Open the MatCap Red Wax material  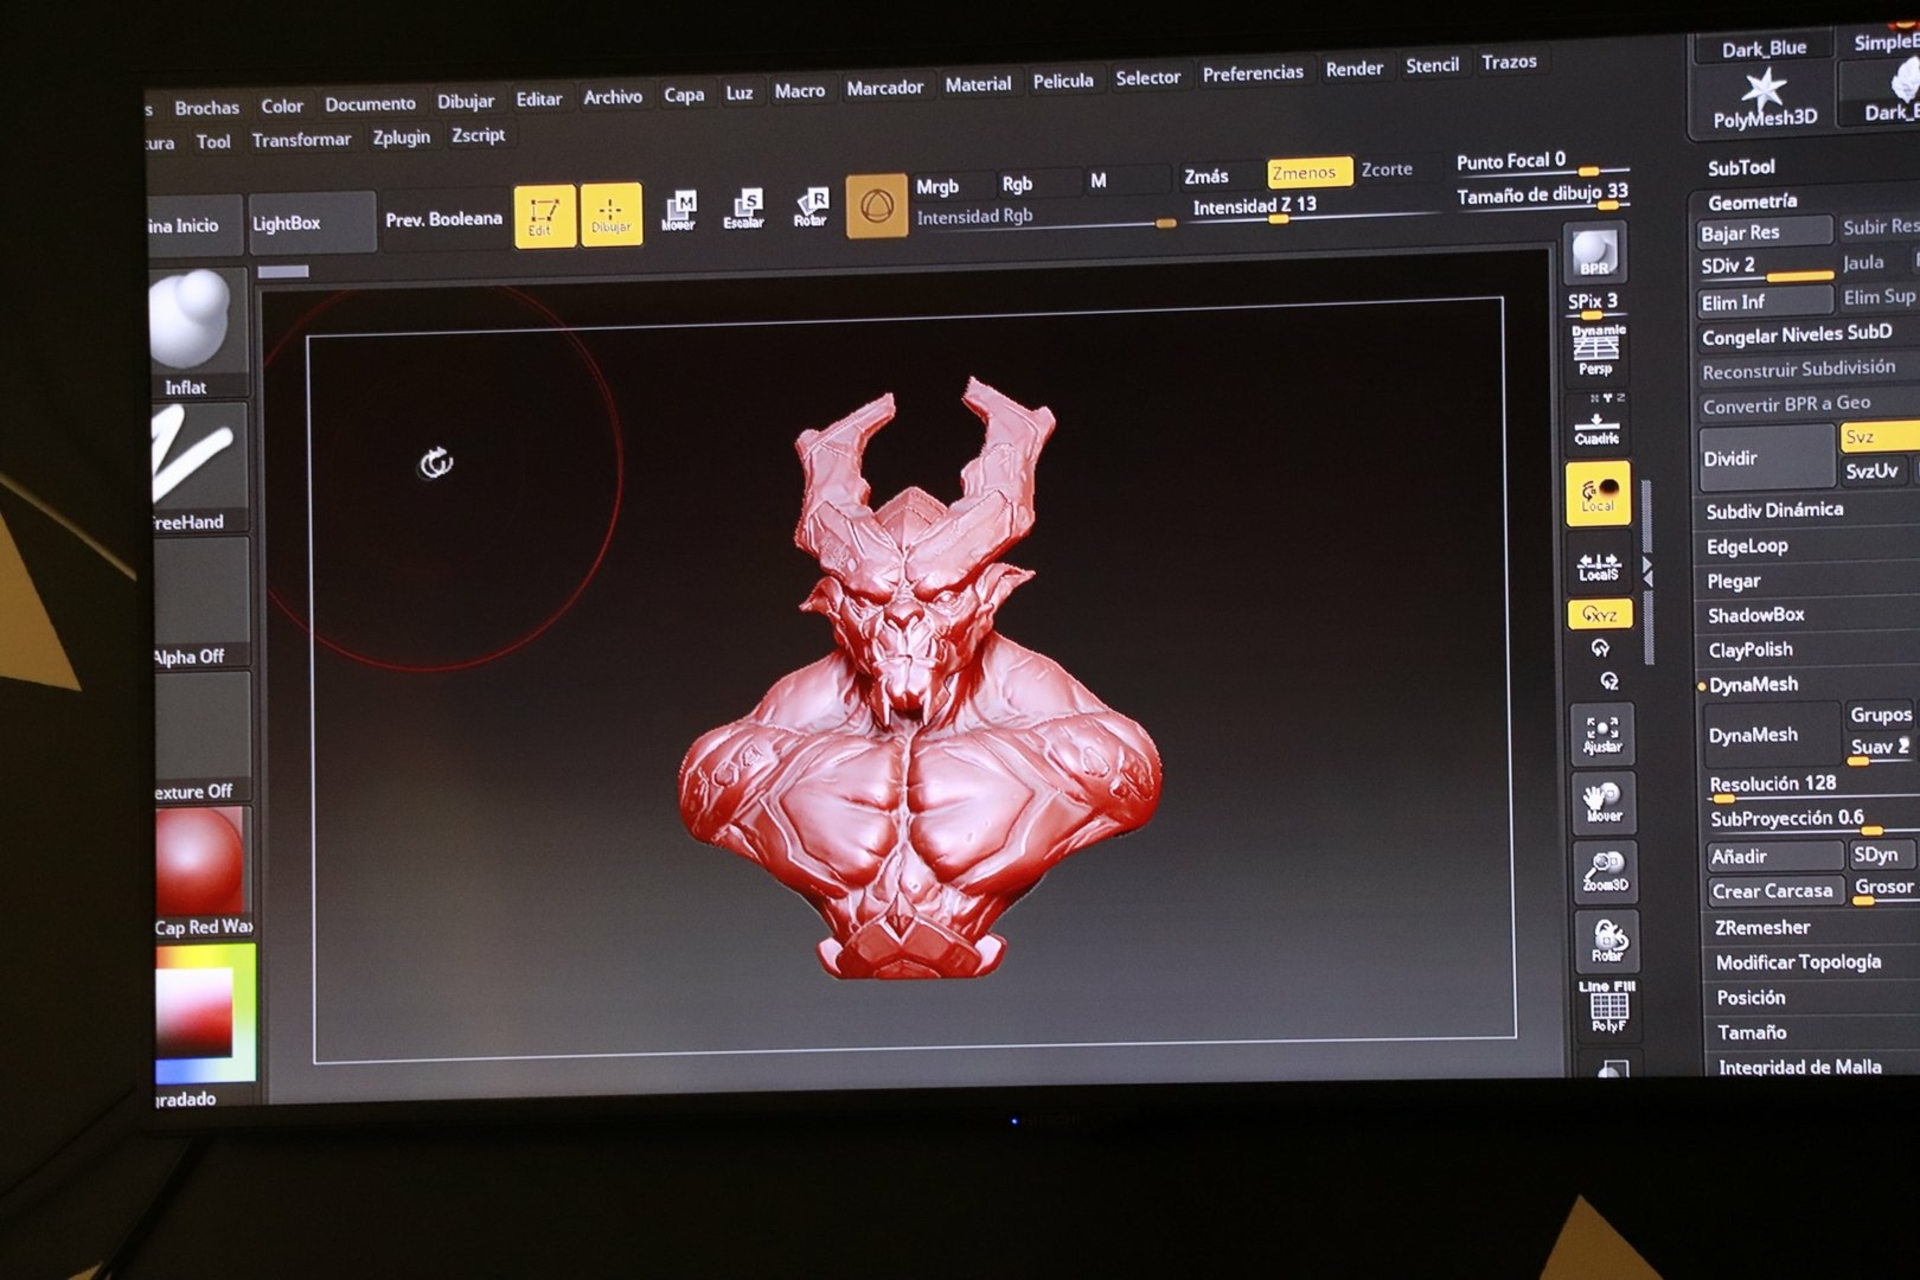[203, 873]
